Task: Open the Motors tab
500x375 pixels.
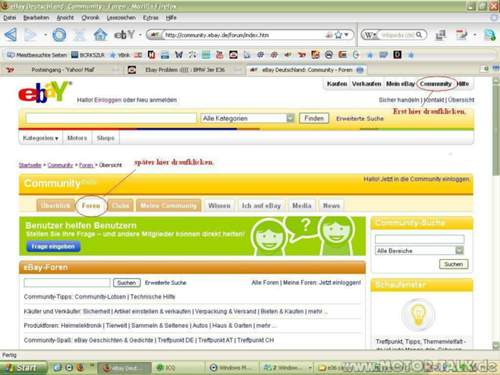Action: coord(77,138)
